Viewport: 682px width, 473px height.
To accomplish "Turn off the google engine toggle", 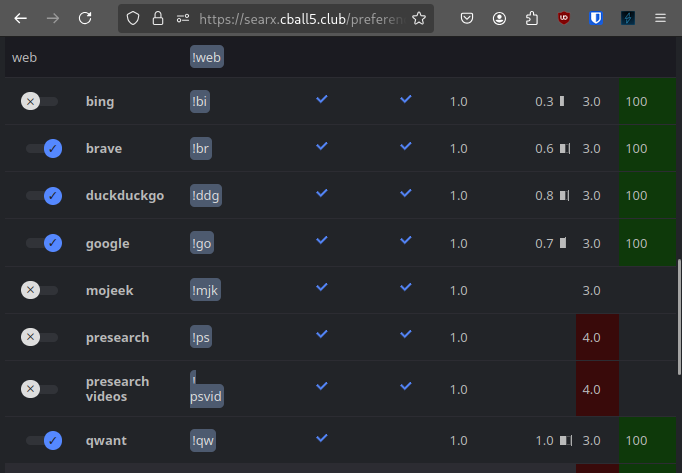I will [x=43, y=243].
